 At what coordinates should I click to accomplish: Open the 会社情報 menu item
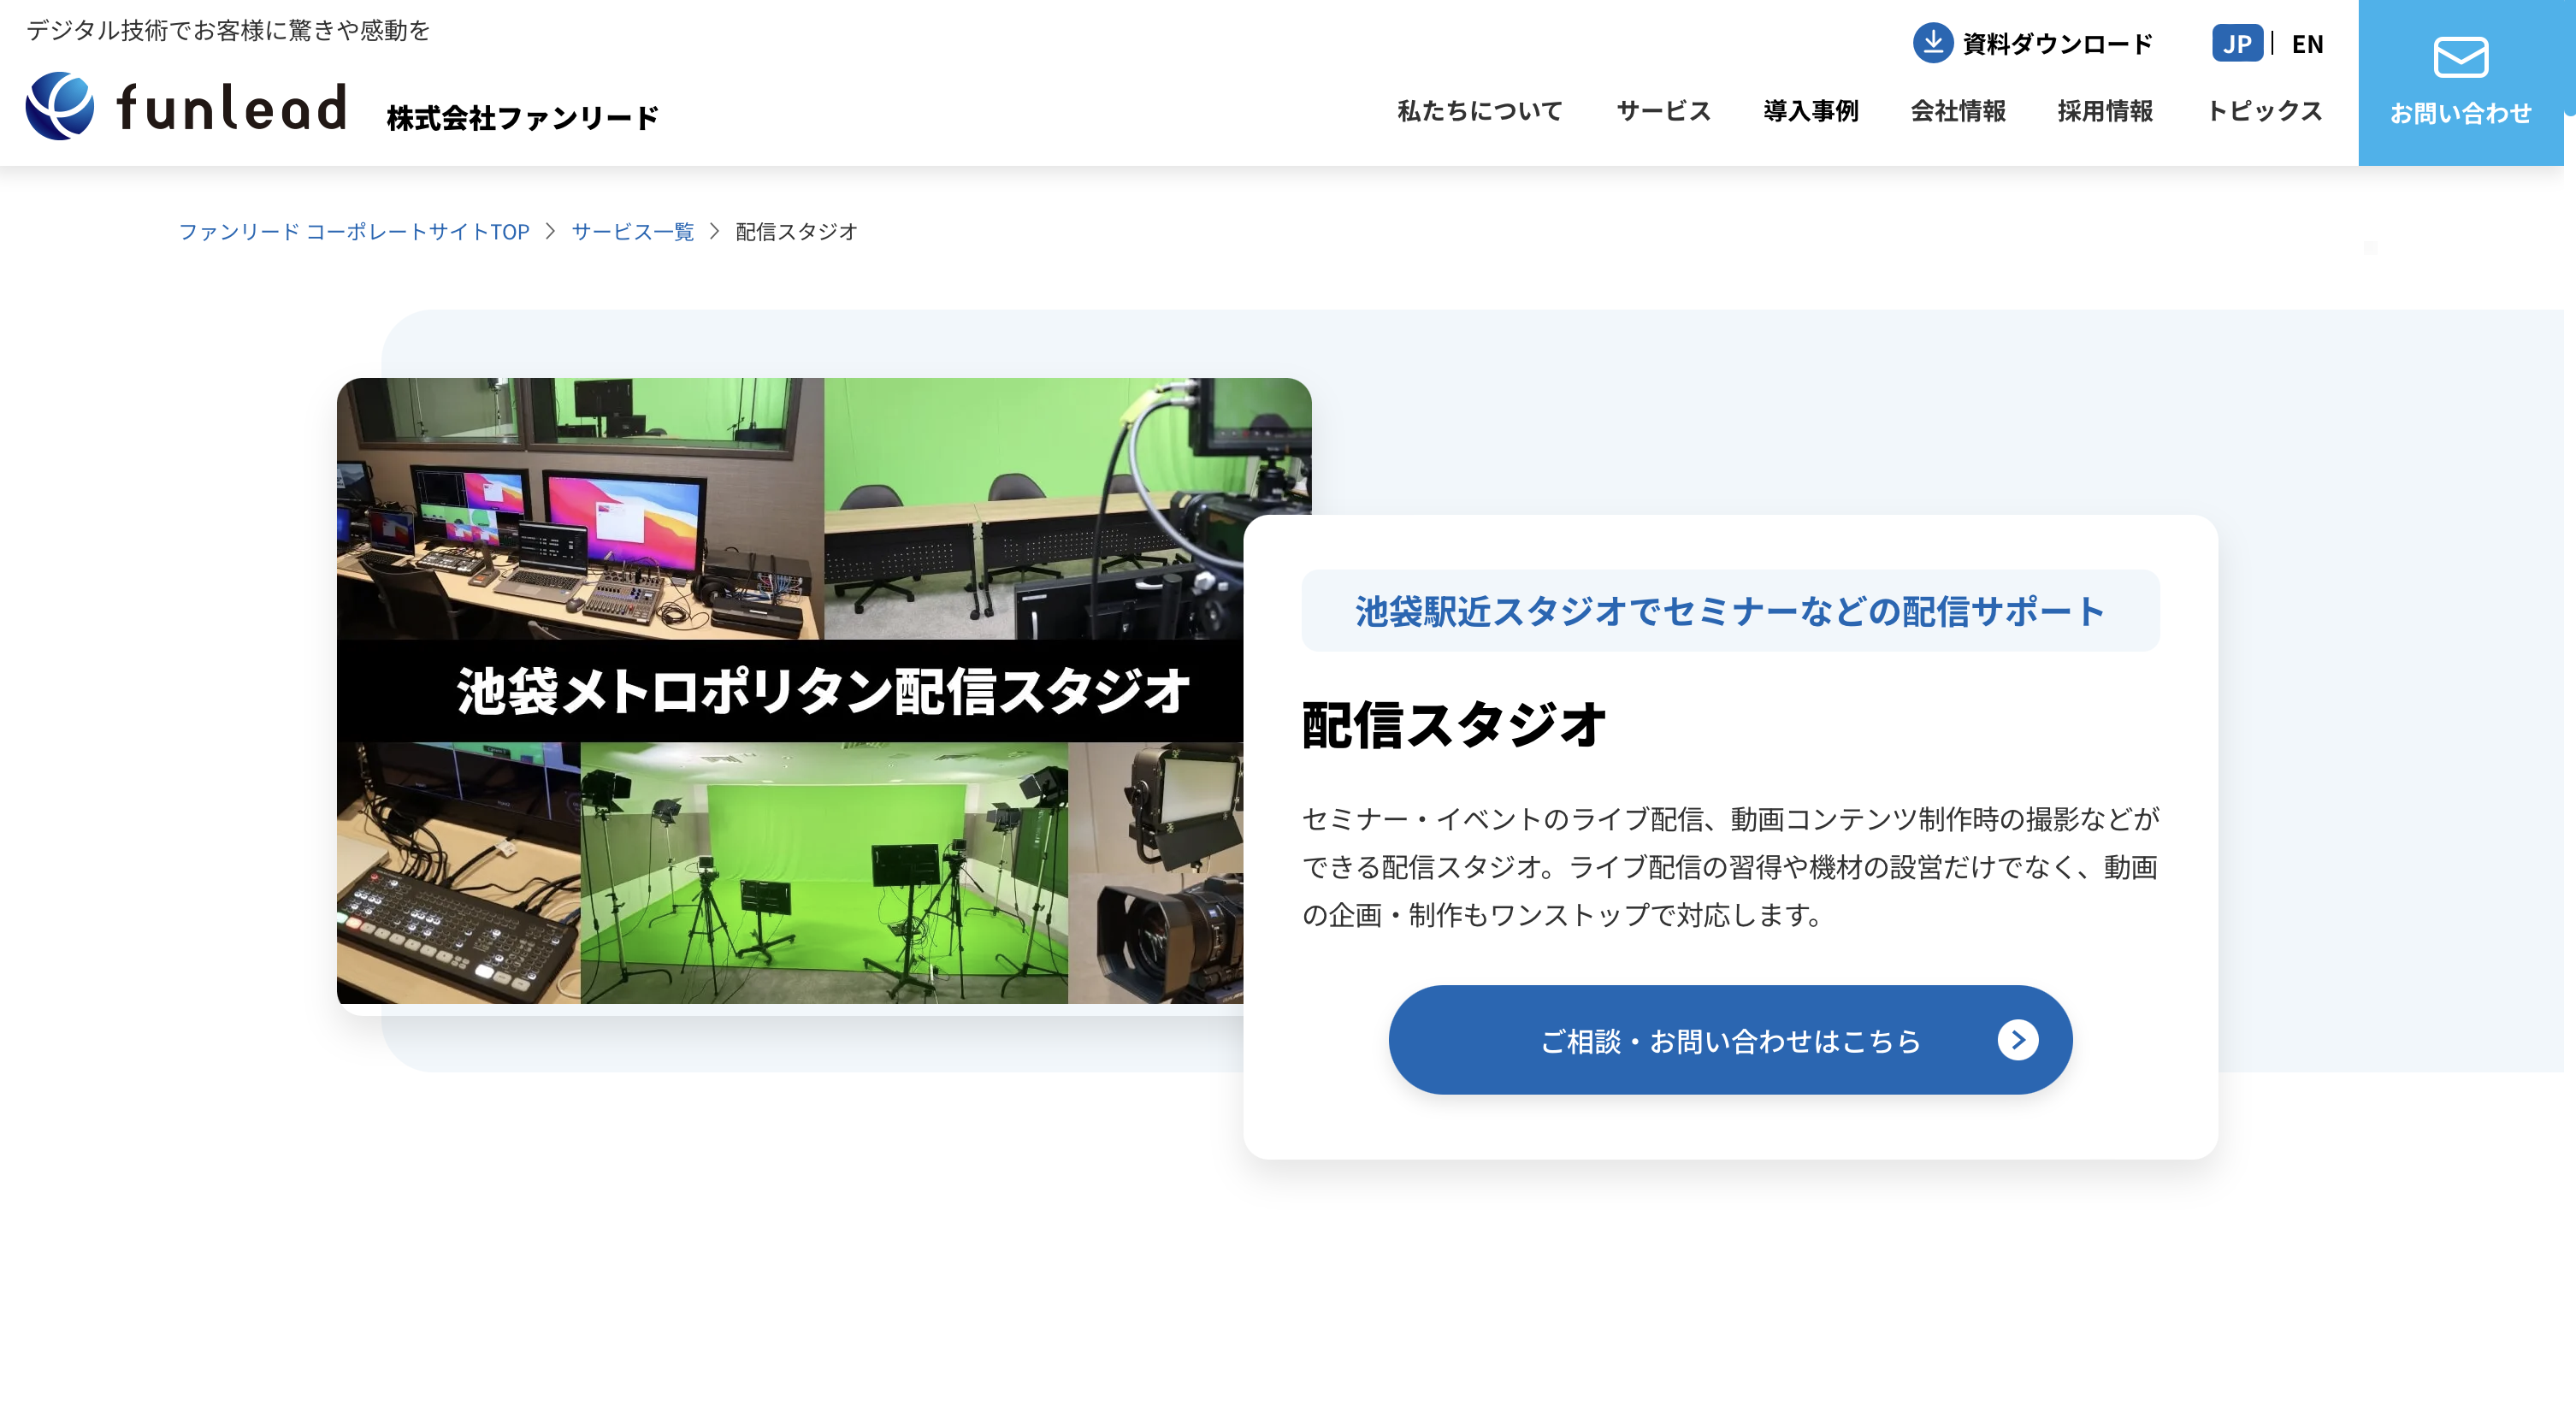(x=1958, y=111)
